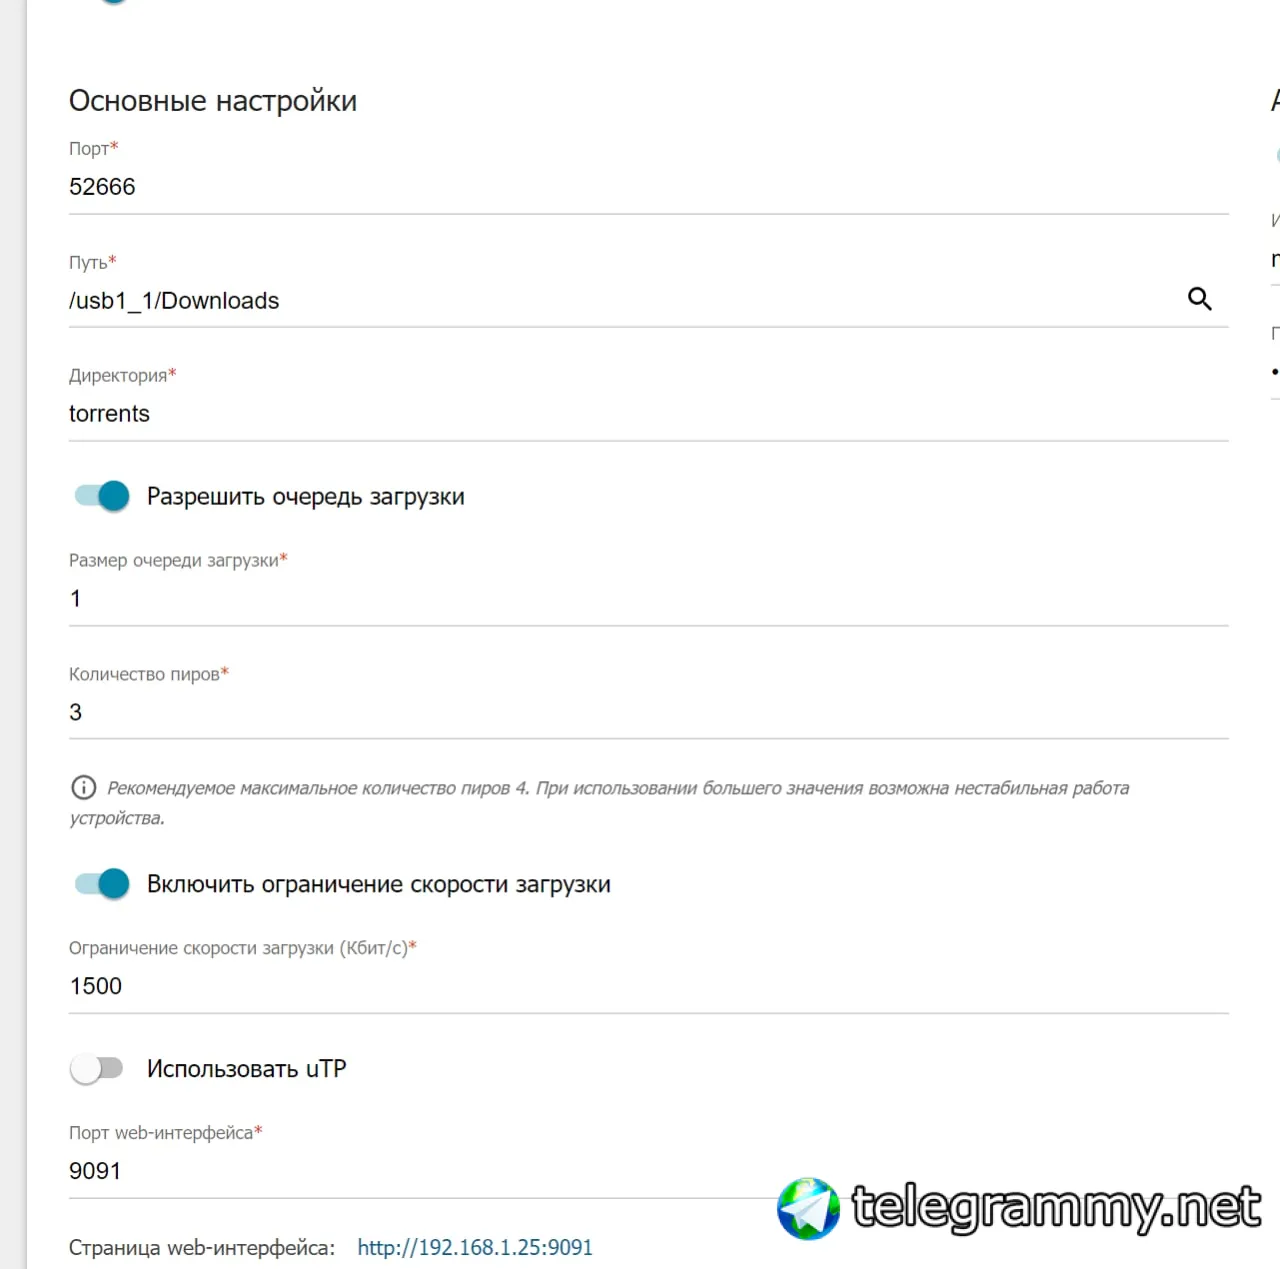The image size is (1280, 1269).
Task: Click the "Использовать uTP" label text
Action: [247, 1069]
